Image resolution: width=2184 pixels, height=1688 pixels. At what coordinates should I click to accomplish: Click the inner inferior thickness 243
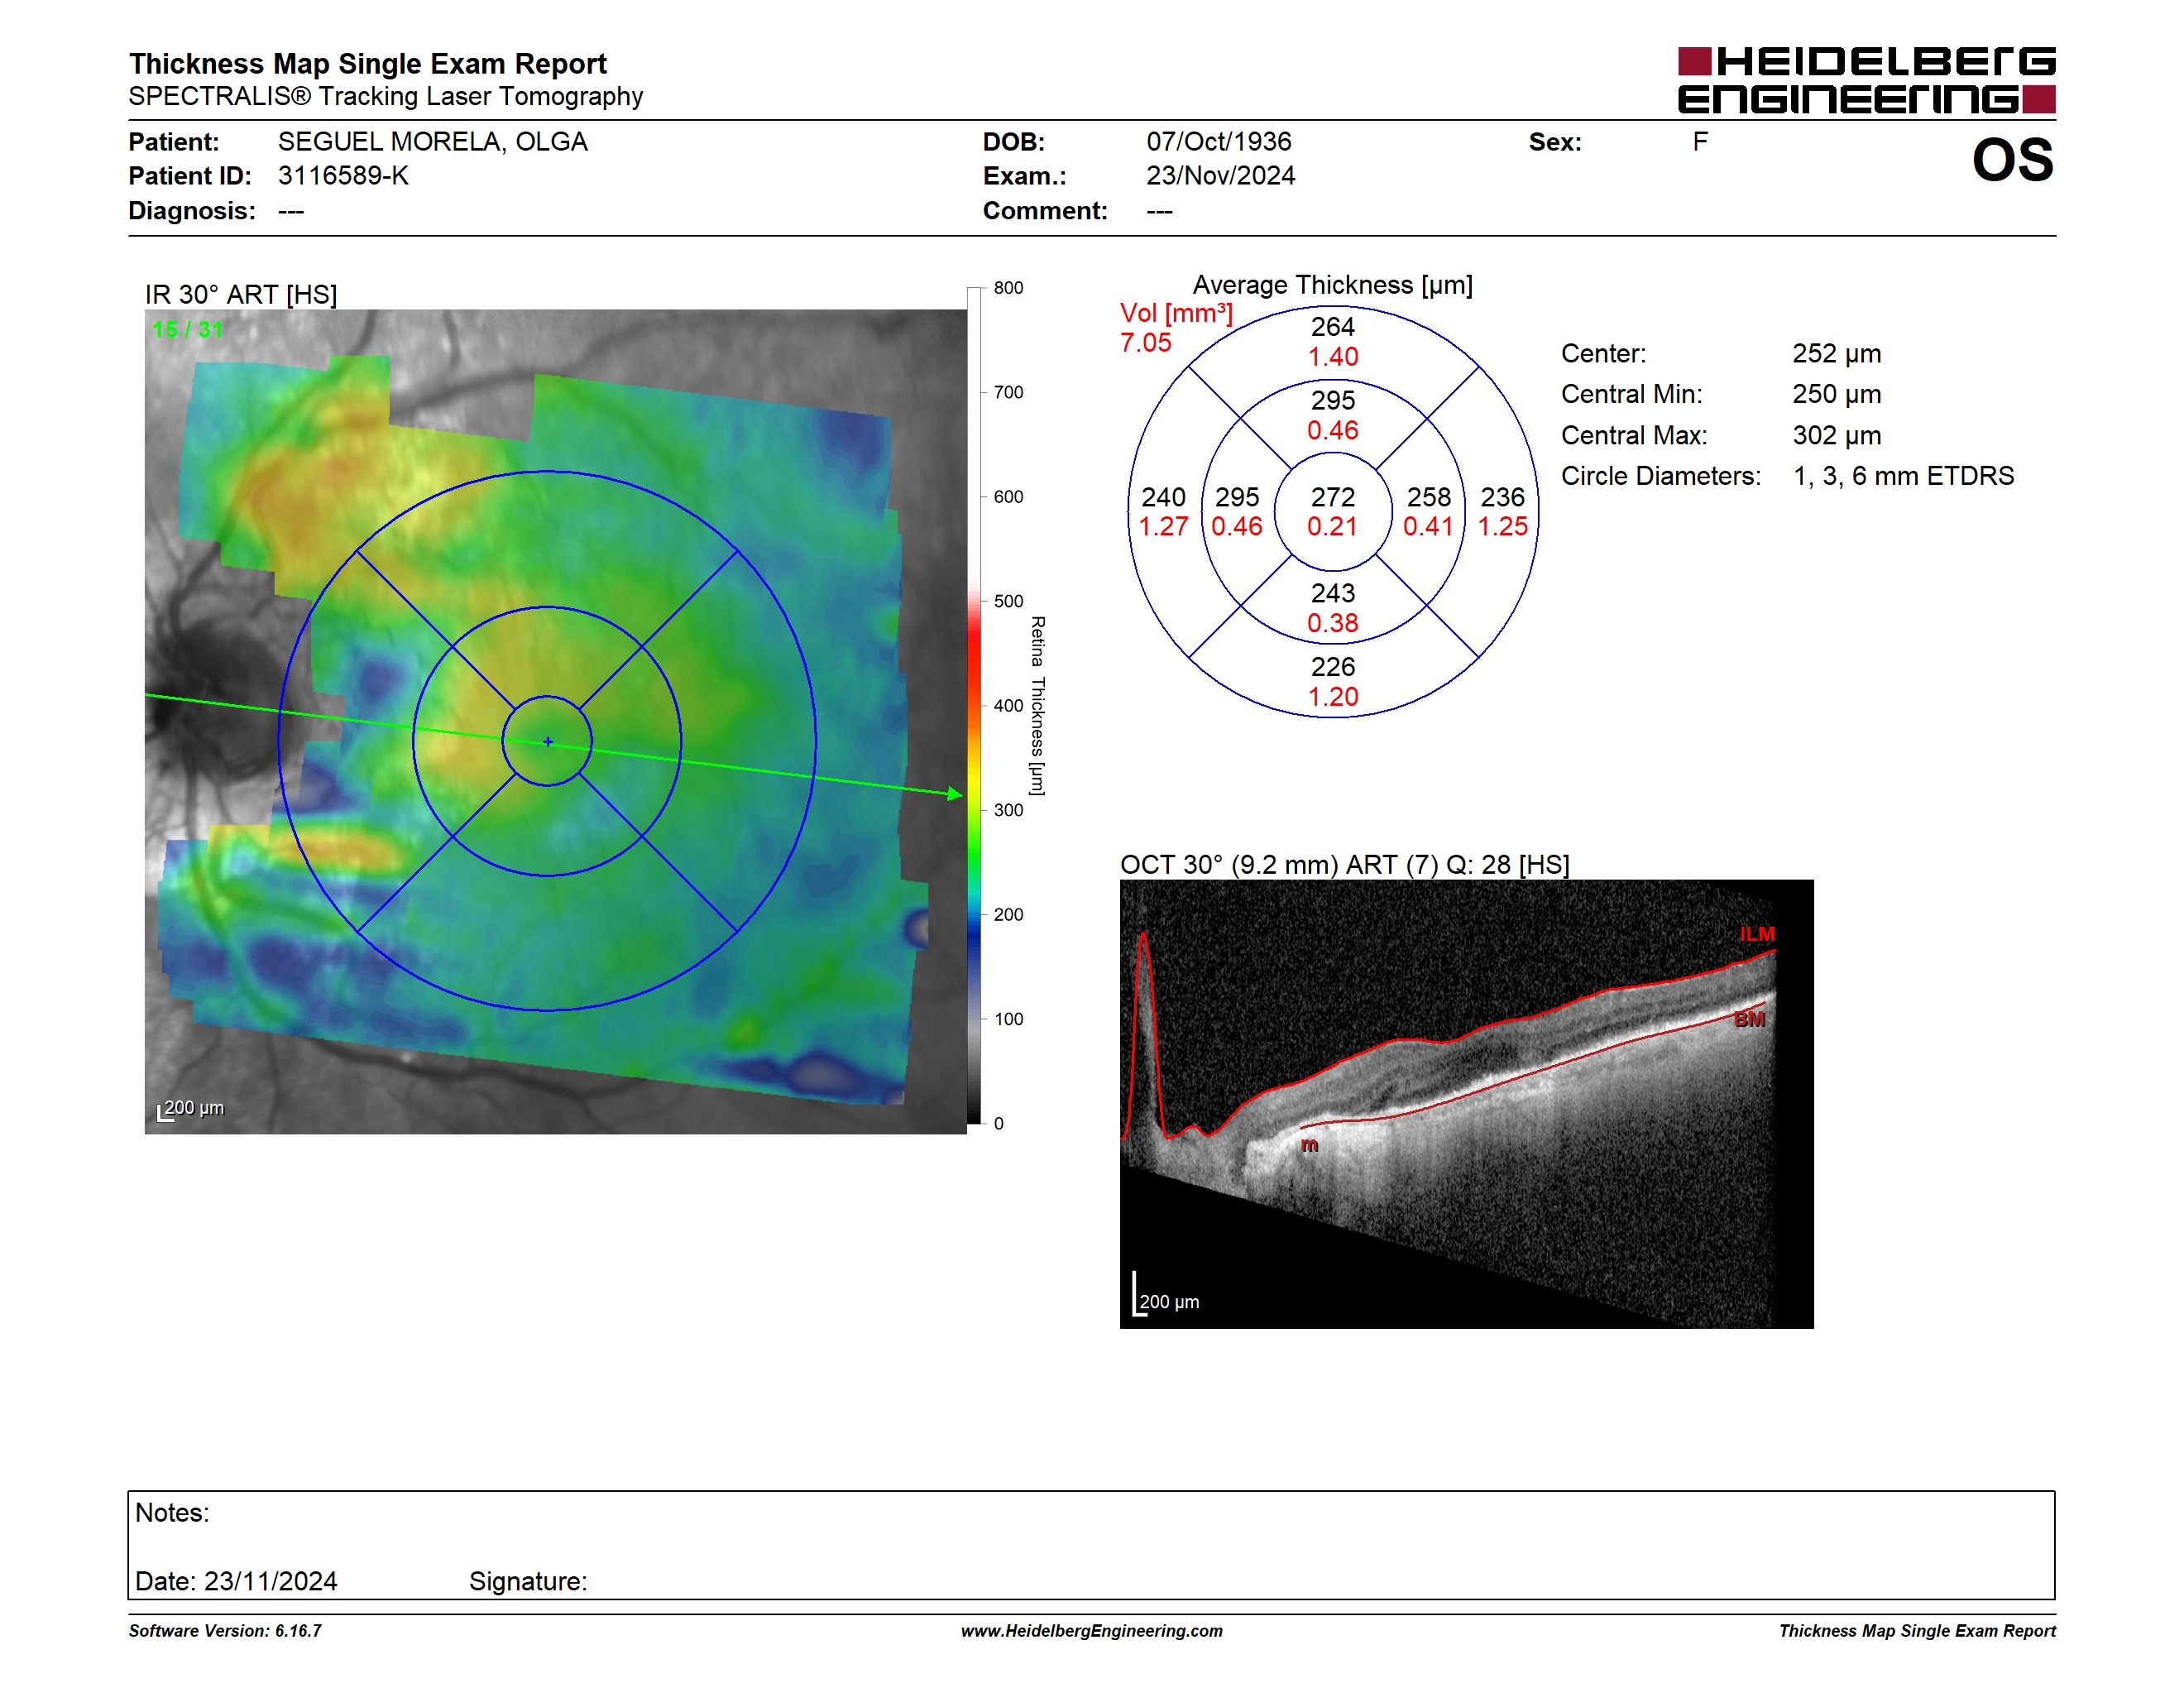[x=1332, y=593]
